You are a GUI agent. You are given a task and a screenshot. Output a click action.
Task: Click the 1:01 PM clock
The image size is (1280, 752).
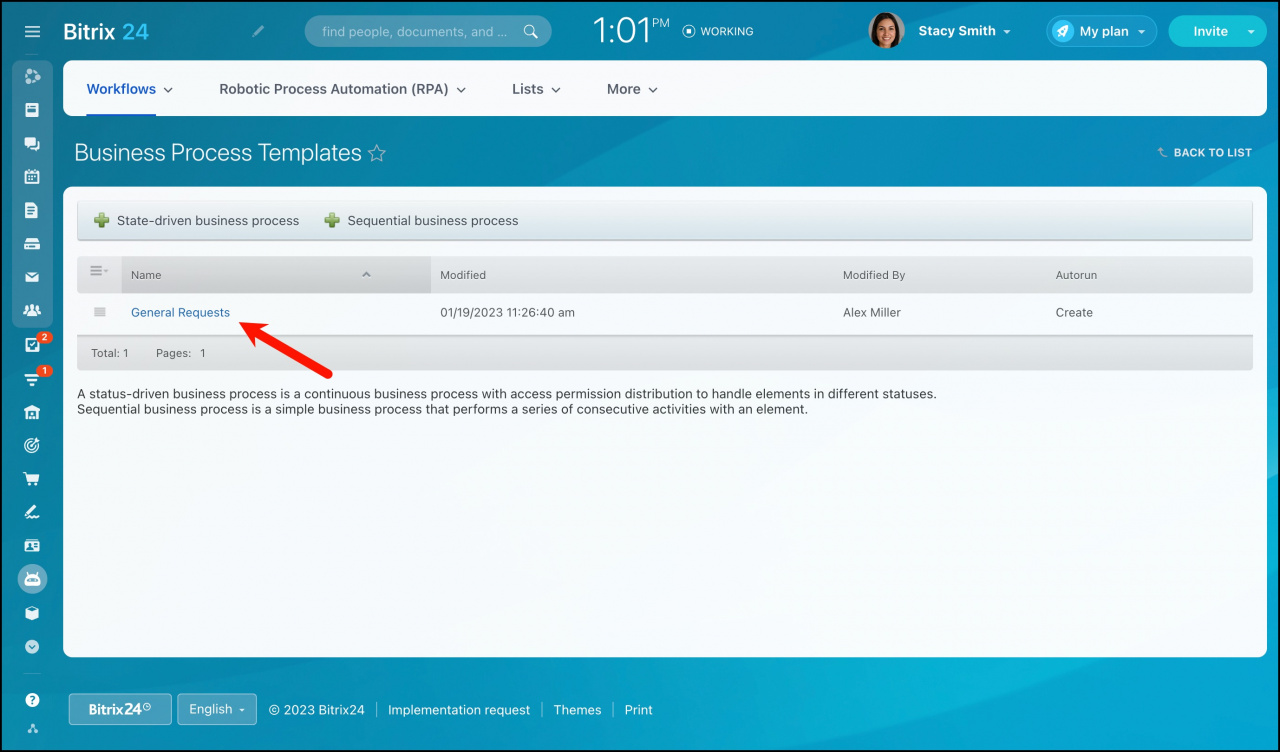(x=631, y=31)
